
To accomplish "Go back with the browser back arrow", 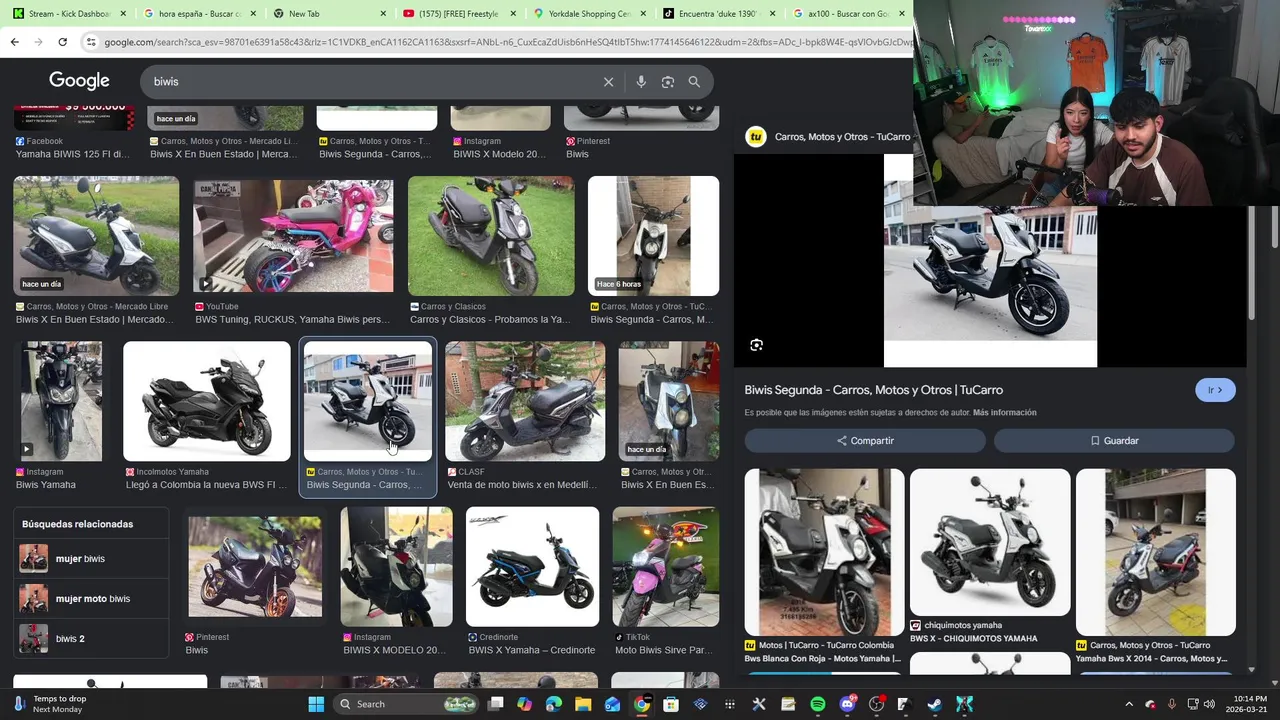I will pos(14,42).
